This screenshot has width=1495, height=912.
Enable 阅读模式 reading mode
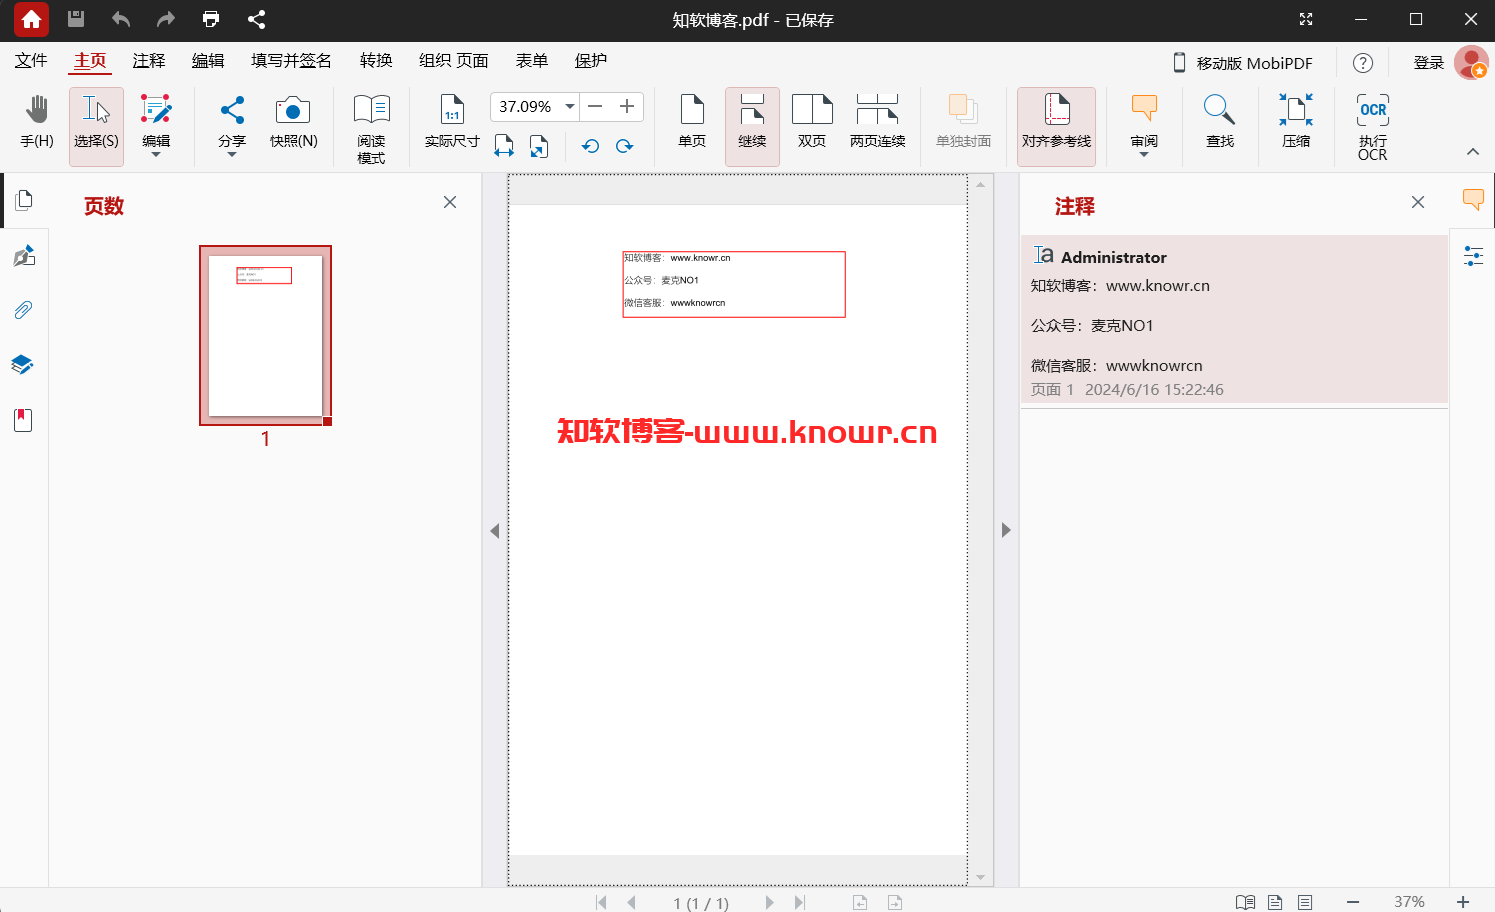point(371,128)
